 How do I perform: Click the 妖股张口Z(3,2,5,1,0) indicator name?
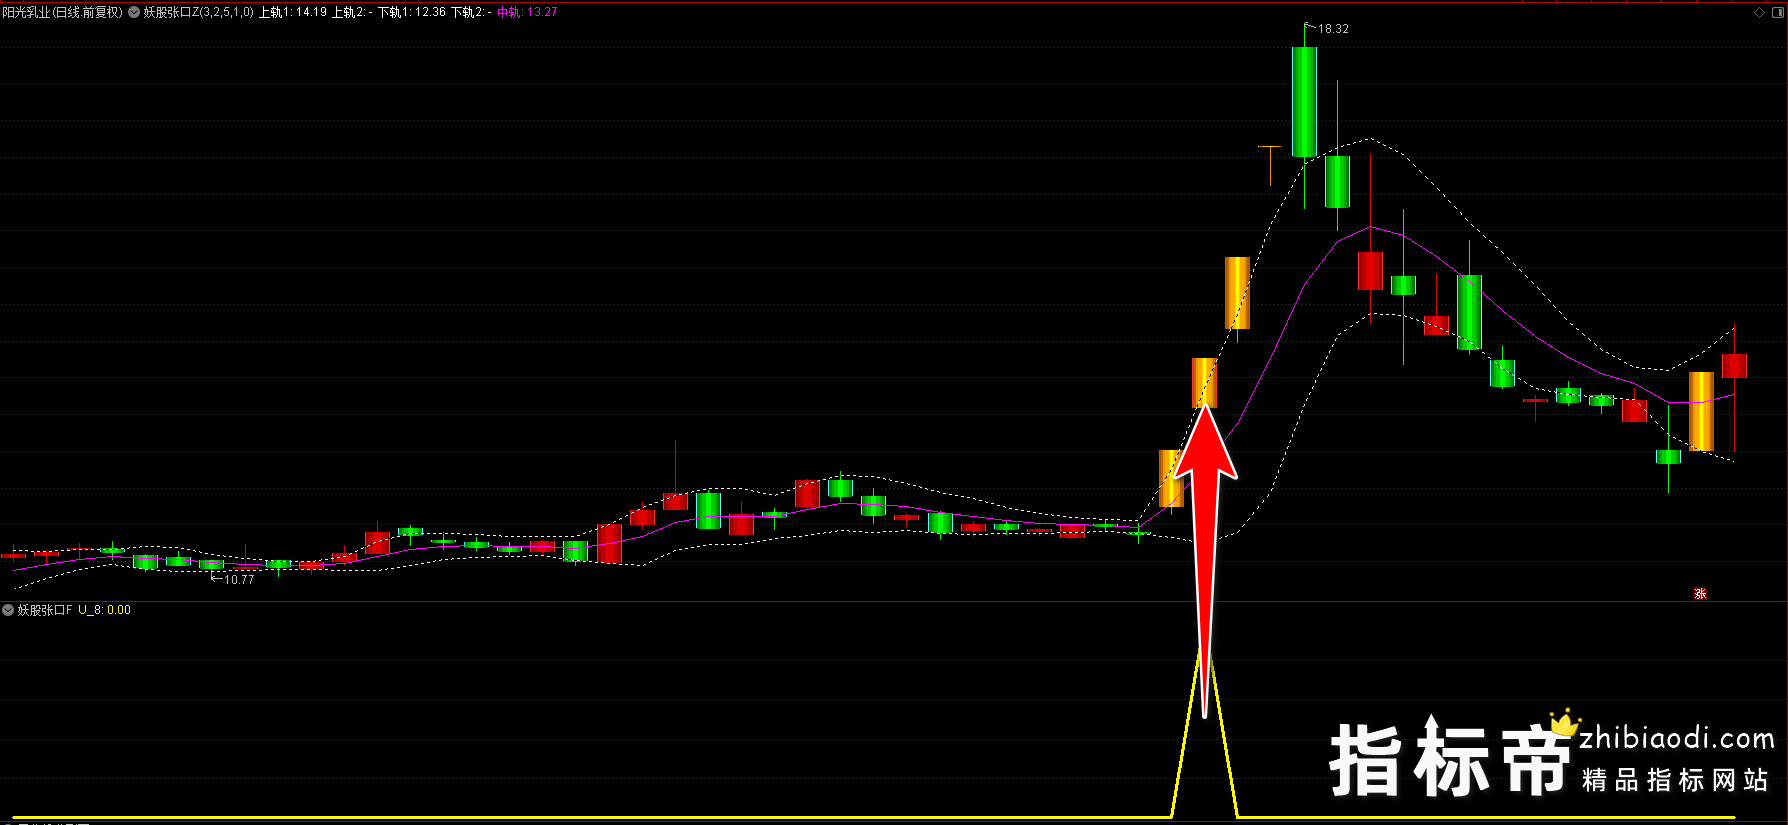click(199, 12)
